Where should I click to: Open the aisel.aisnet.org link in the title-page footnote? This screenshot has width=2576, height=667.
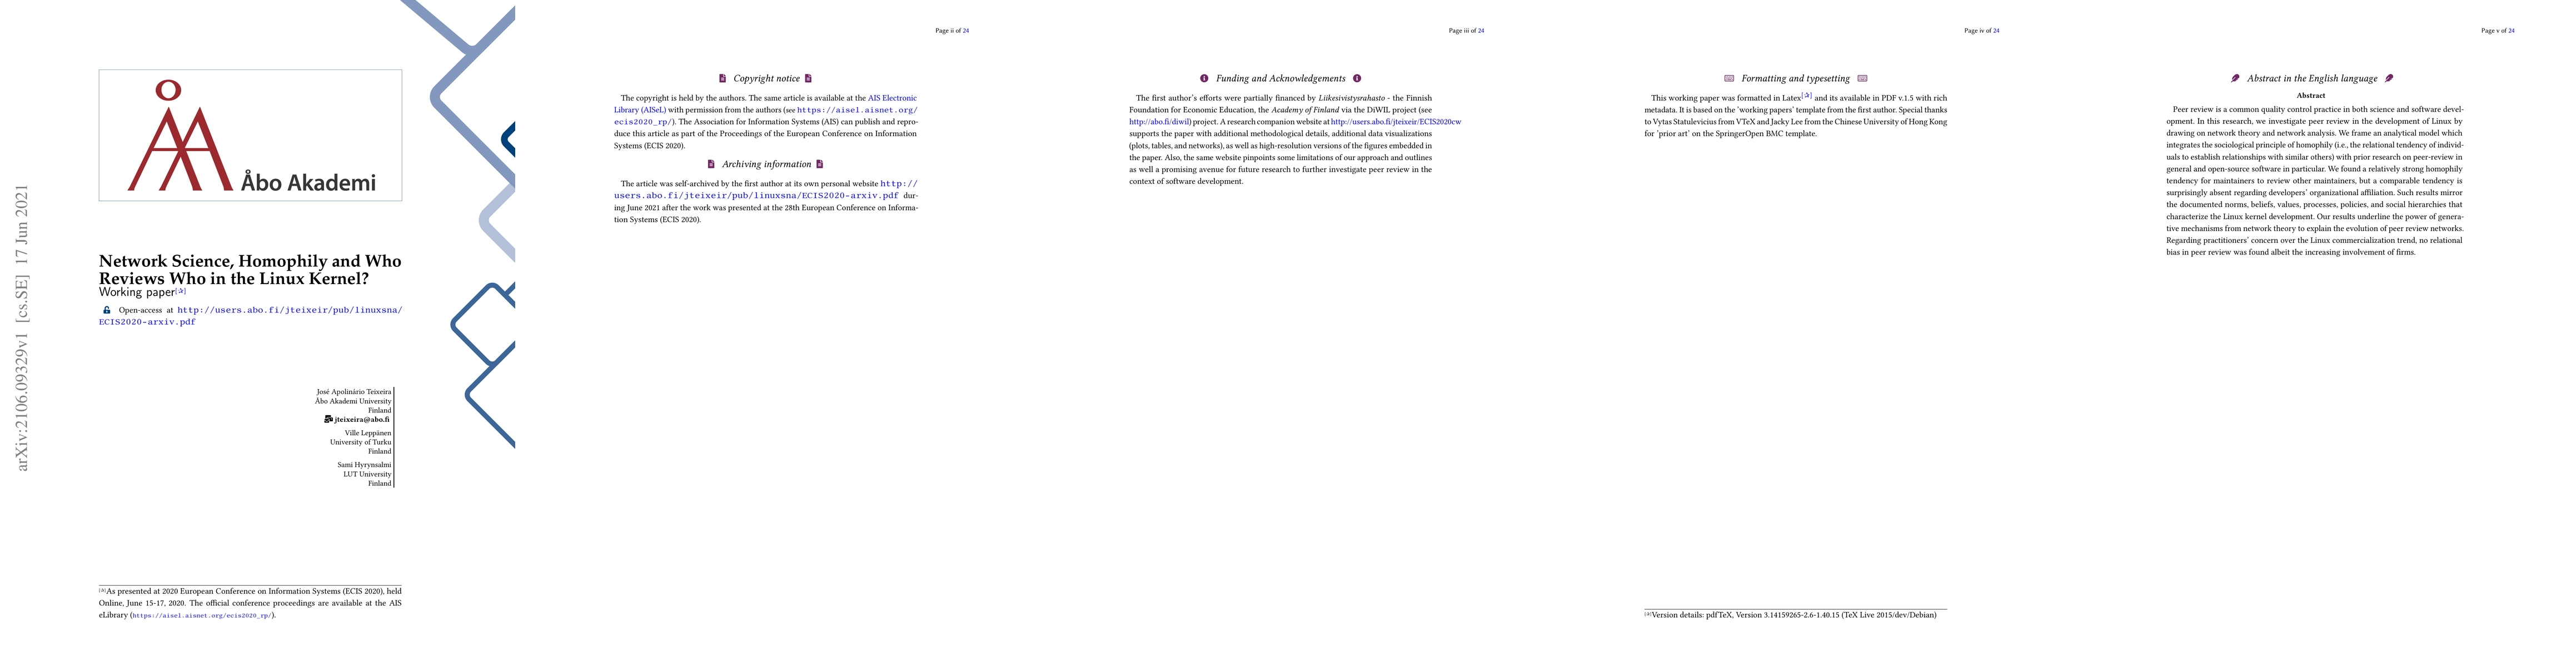203,616
